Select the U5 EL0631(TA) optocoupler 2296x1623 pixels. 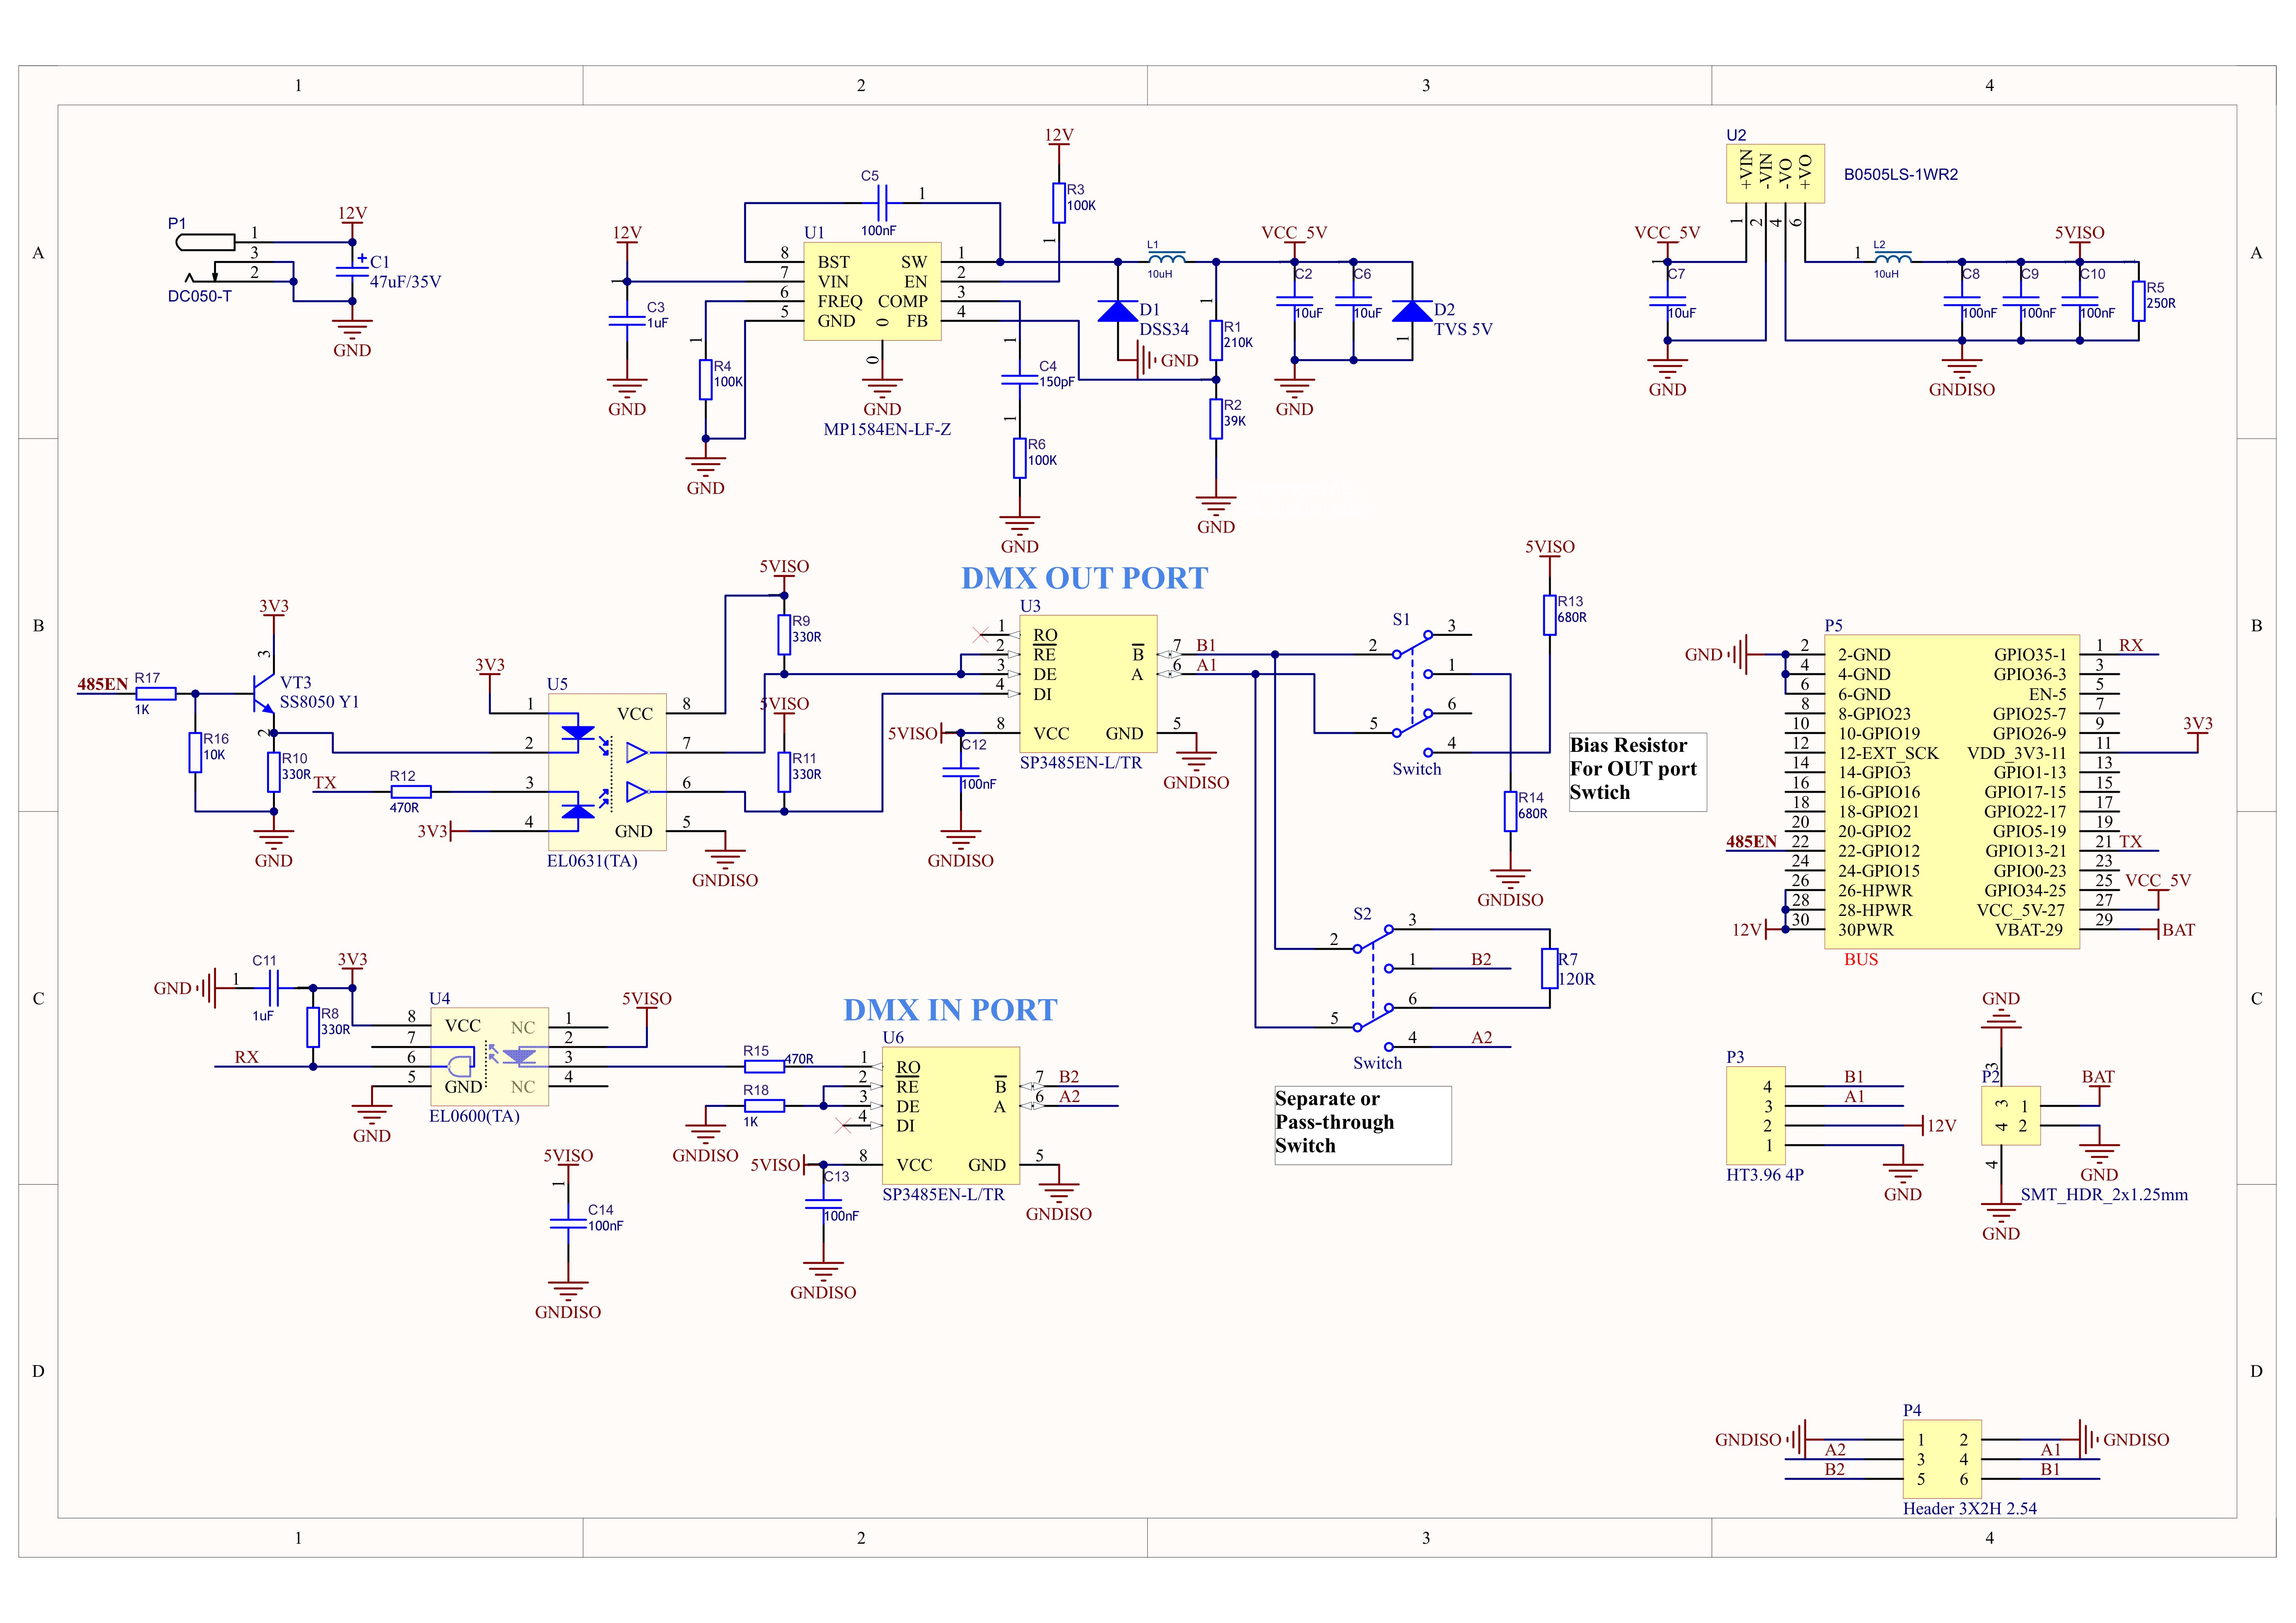click(607, 772)
